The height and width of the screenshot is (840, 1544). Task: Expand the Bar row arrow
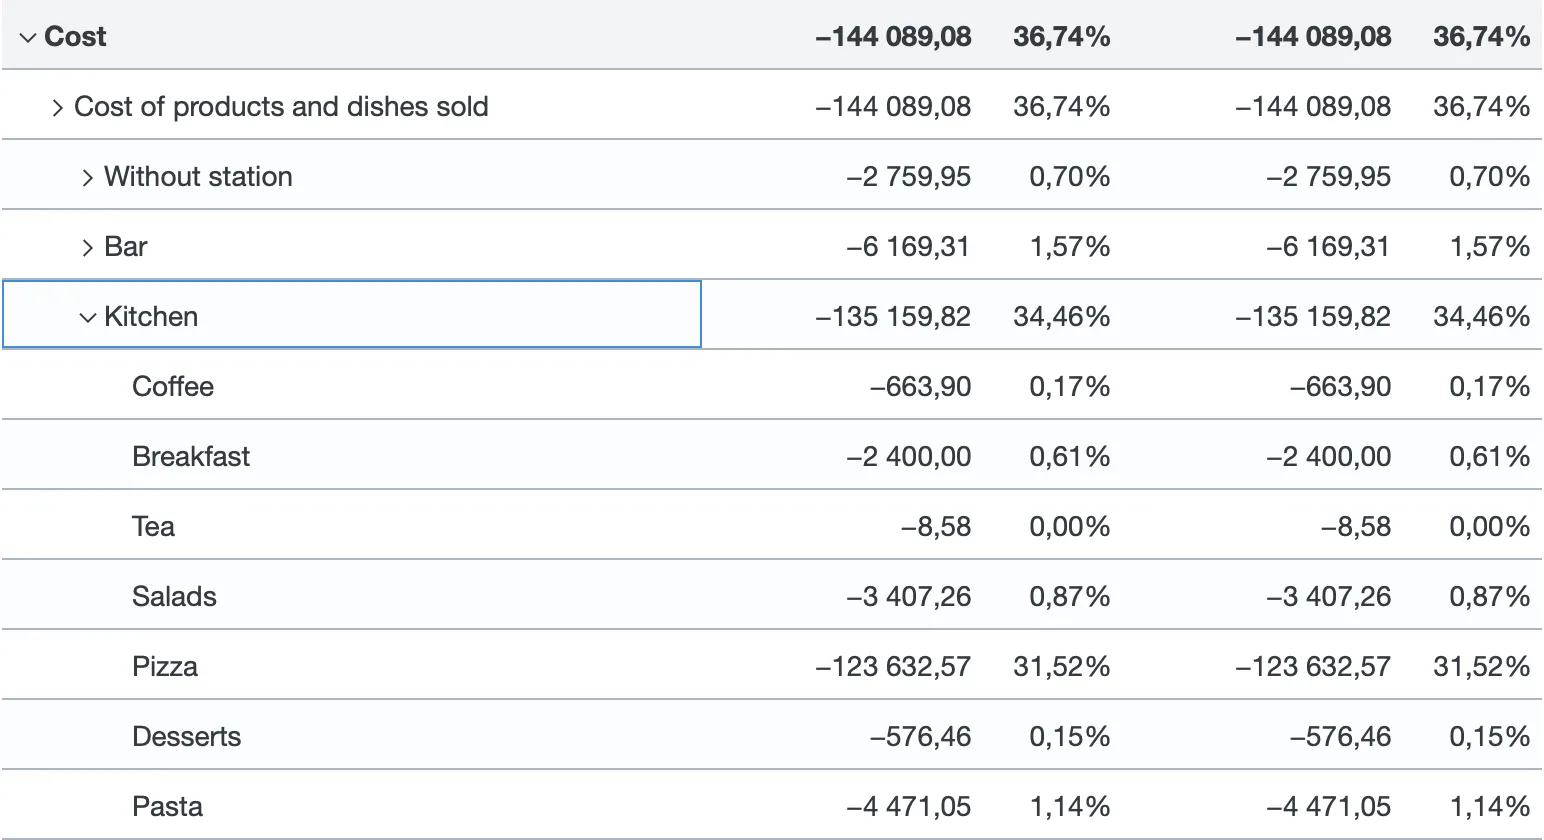pyautogui.click(x=88, y=247)
